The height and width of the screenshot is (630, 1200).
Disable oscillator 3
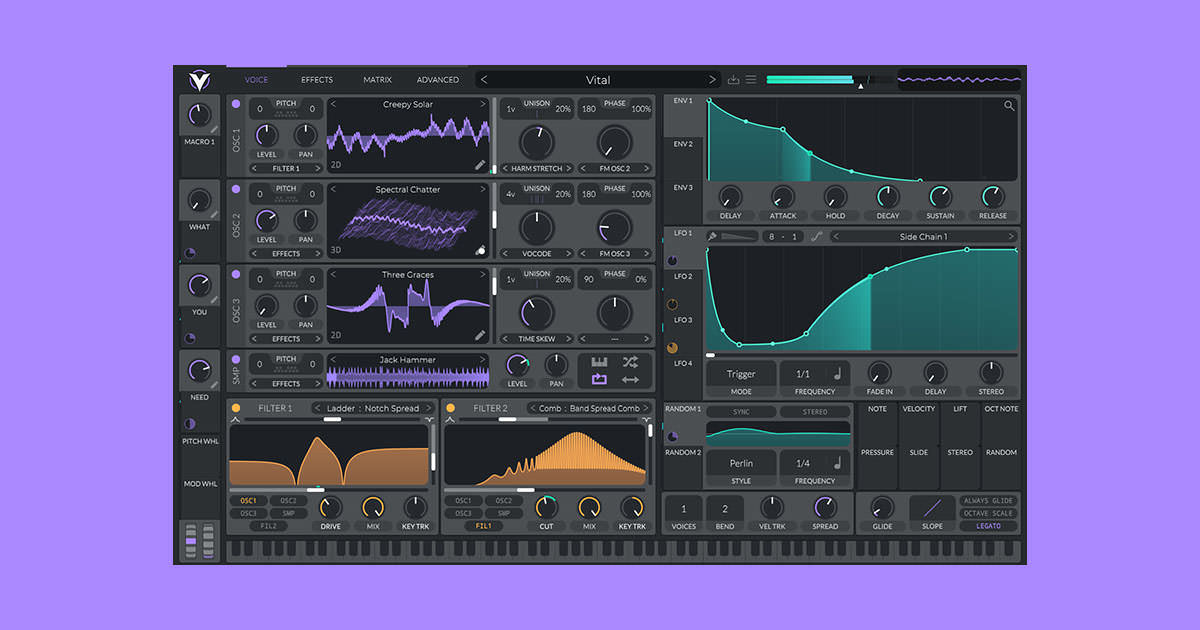click(x=236, y=274)
